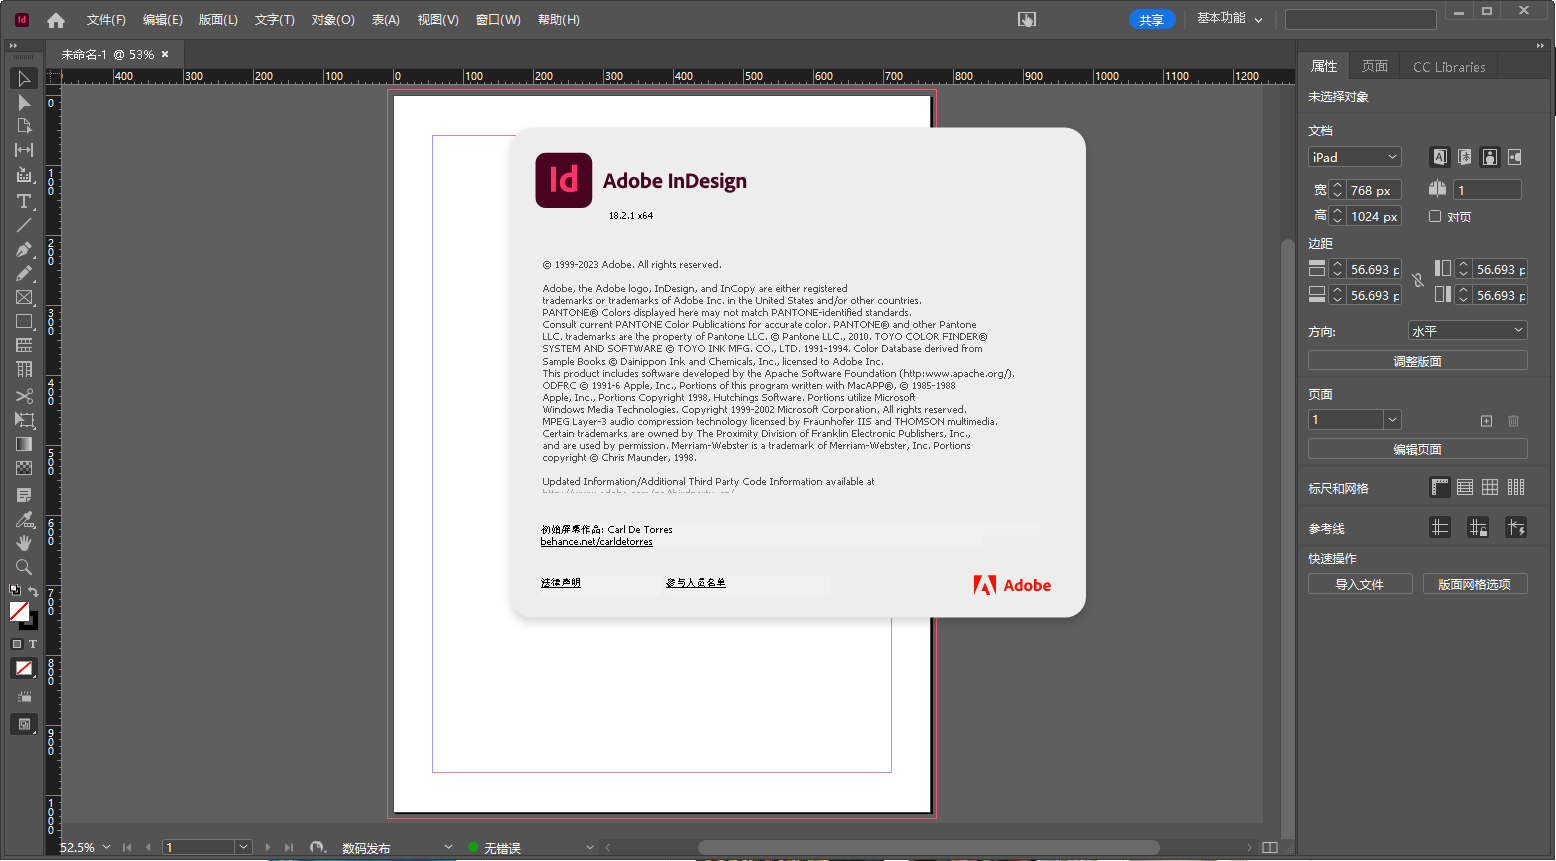The height and width of the screenshot is (861, 1556).
Task: Toggle lock guides button
Action: tap(1478, 527)
